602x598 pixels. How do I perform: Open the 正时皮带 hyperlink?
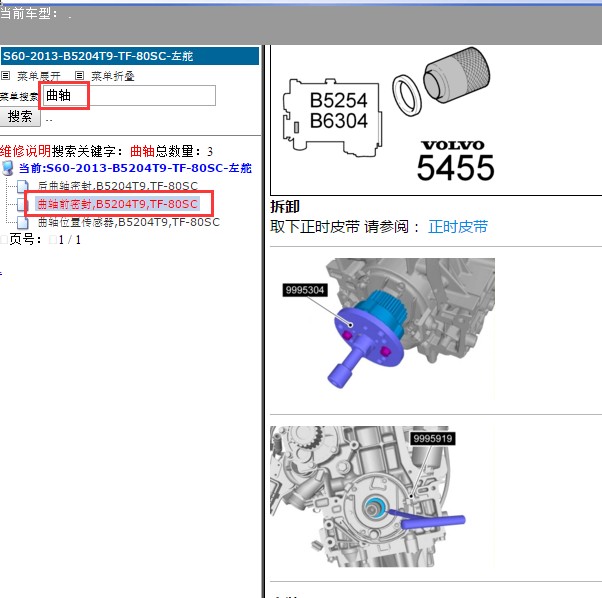(458, 227)
